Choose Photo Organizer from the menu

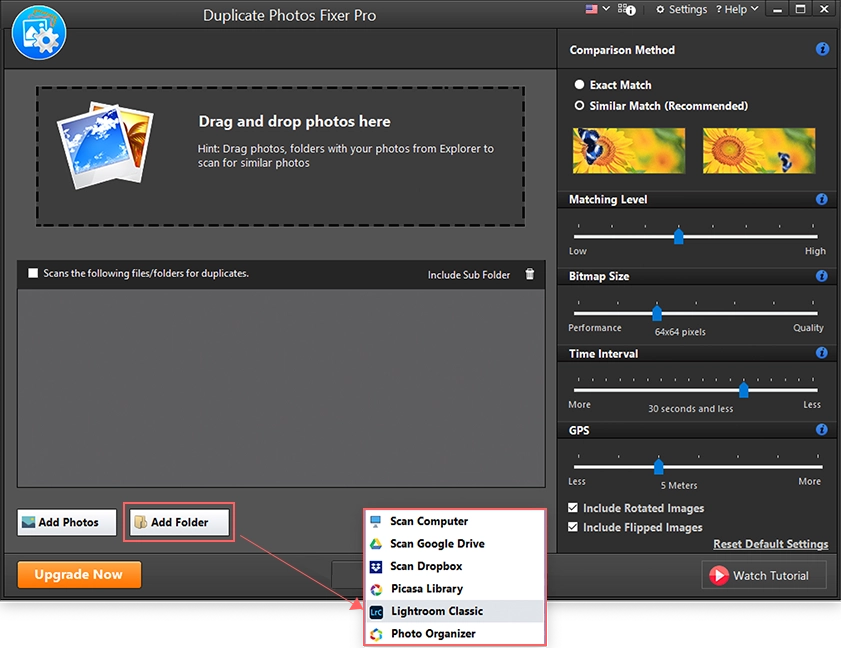455,634
